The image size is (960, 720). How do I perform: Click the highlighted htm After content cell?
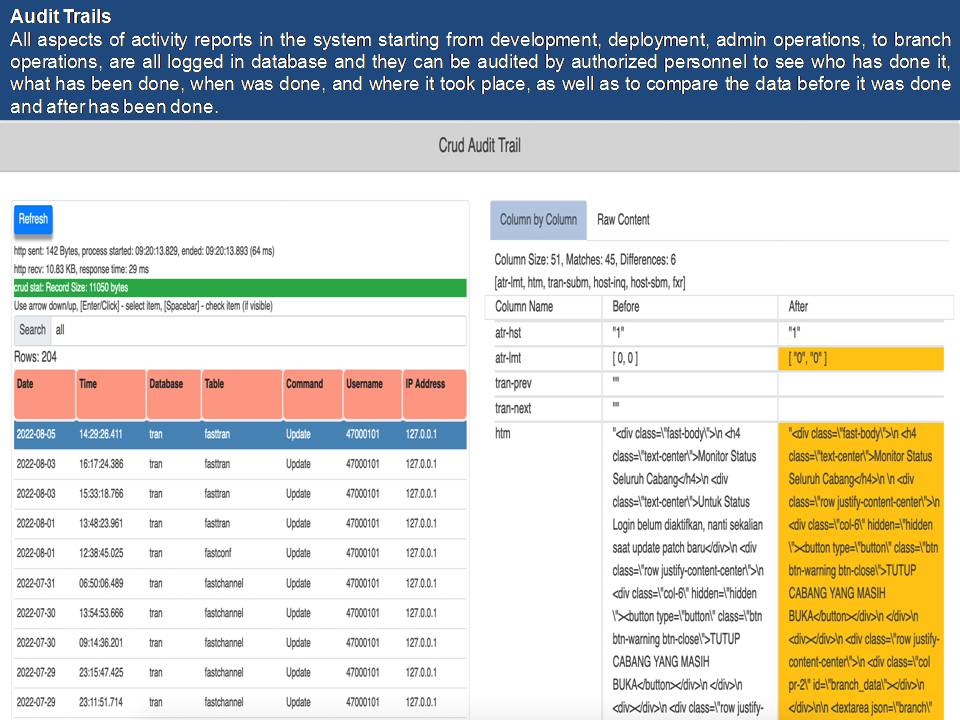pos(860,570)
